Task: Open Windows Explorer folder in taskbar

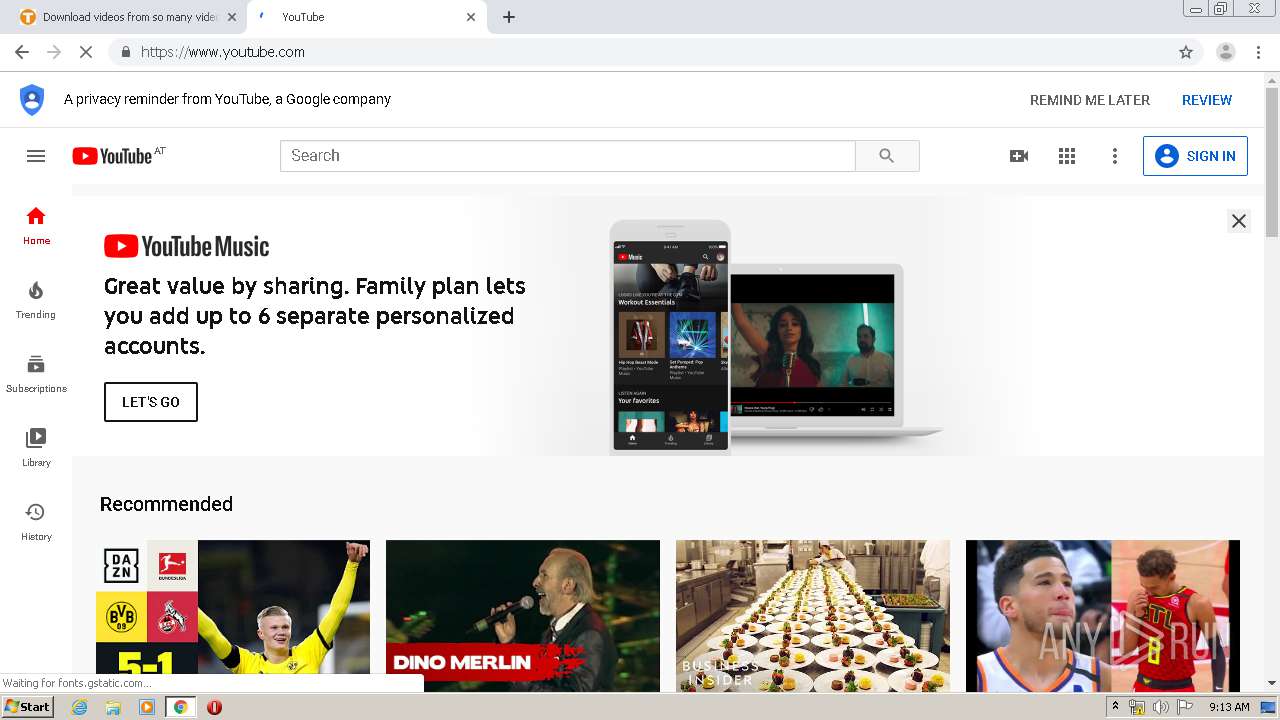Action: pyautogui.click(x=113, y=707)
